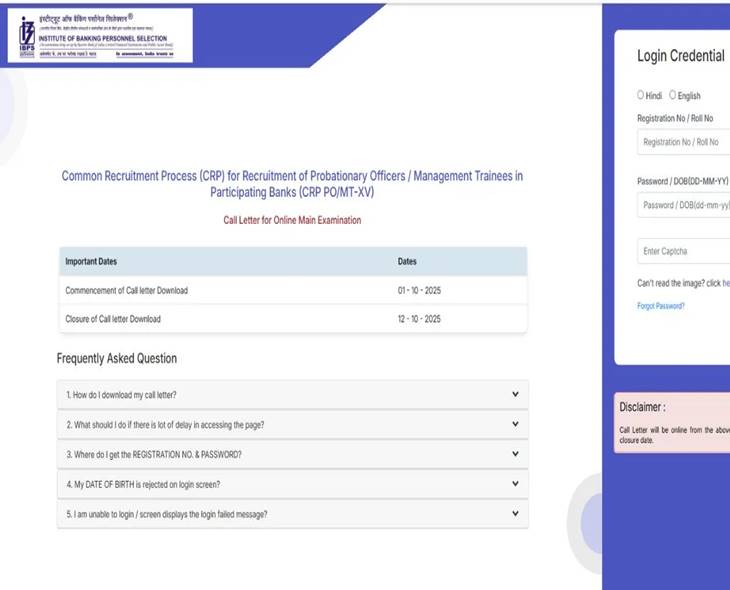Click the IBPS logo banner
Image resolution: width=730 pixels, height=590 pixels.
(x=100, y=35)
